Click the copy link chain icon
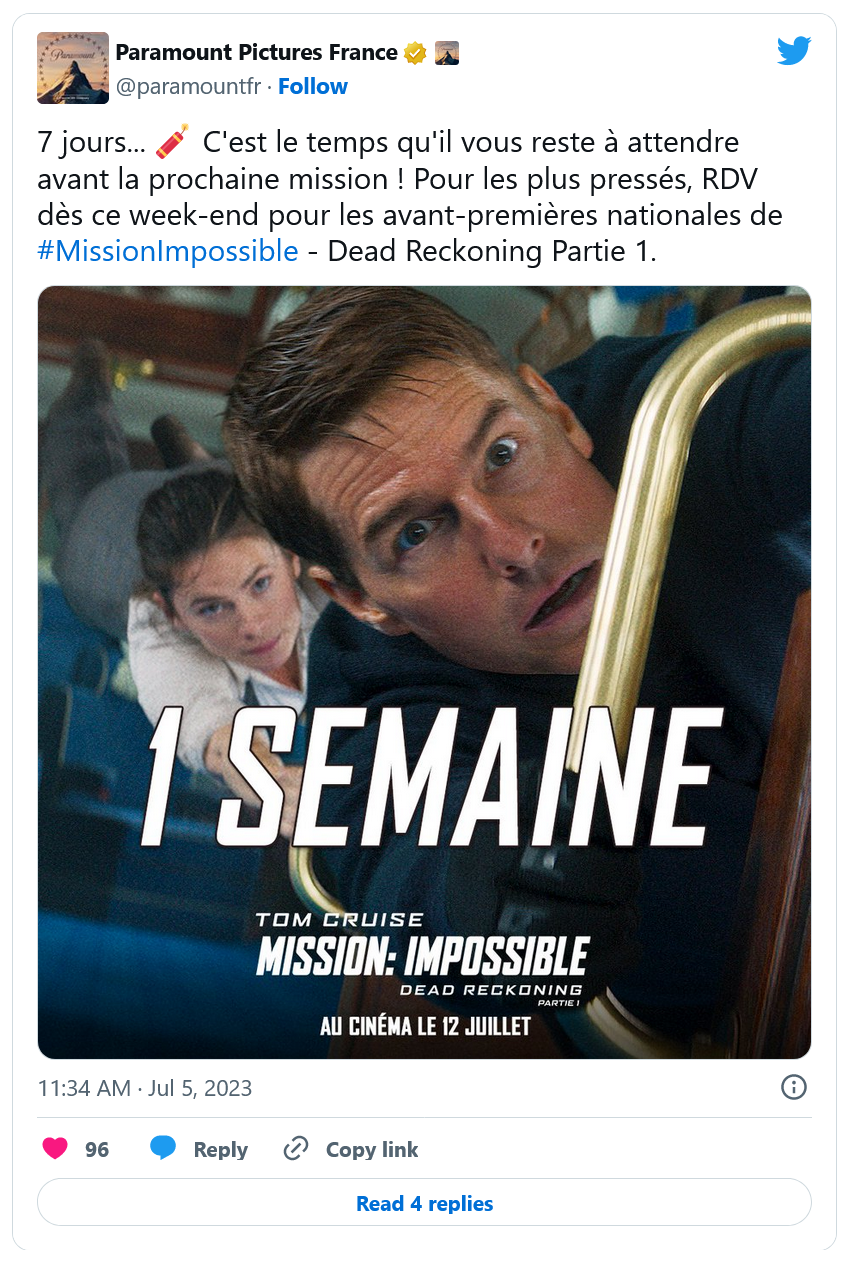849x1264 pixels. point(296,1149)
